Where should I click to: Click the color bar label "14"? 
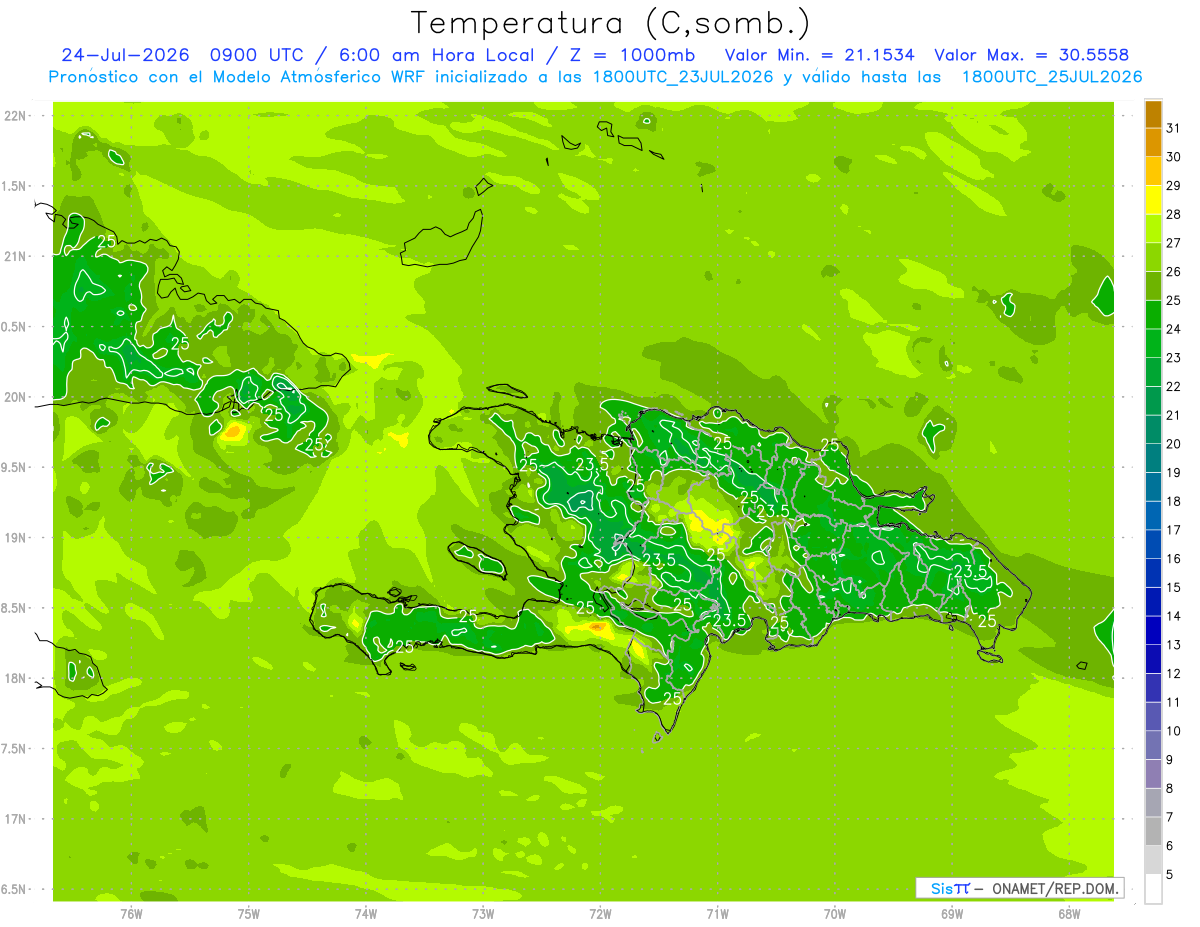tap(1174, 617)
